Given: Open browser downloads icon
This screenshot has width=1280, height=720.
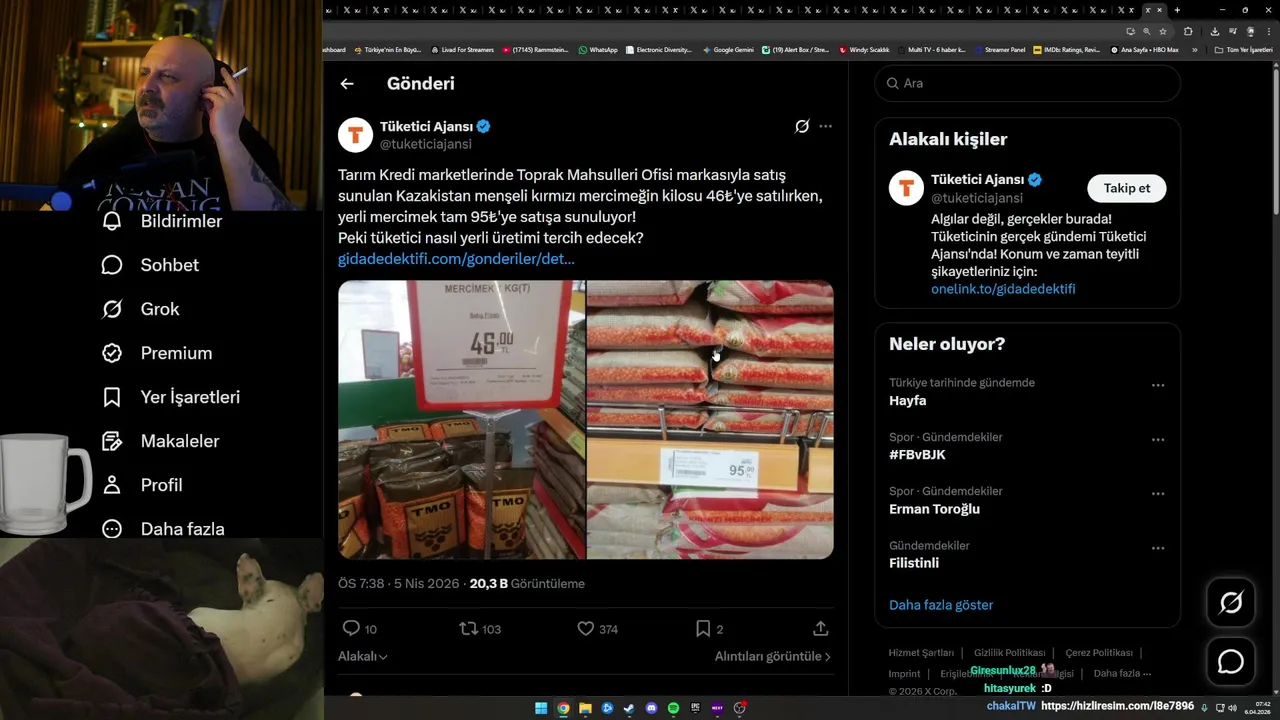Looking at the screenshot, I should [x=1215, y=31].
